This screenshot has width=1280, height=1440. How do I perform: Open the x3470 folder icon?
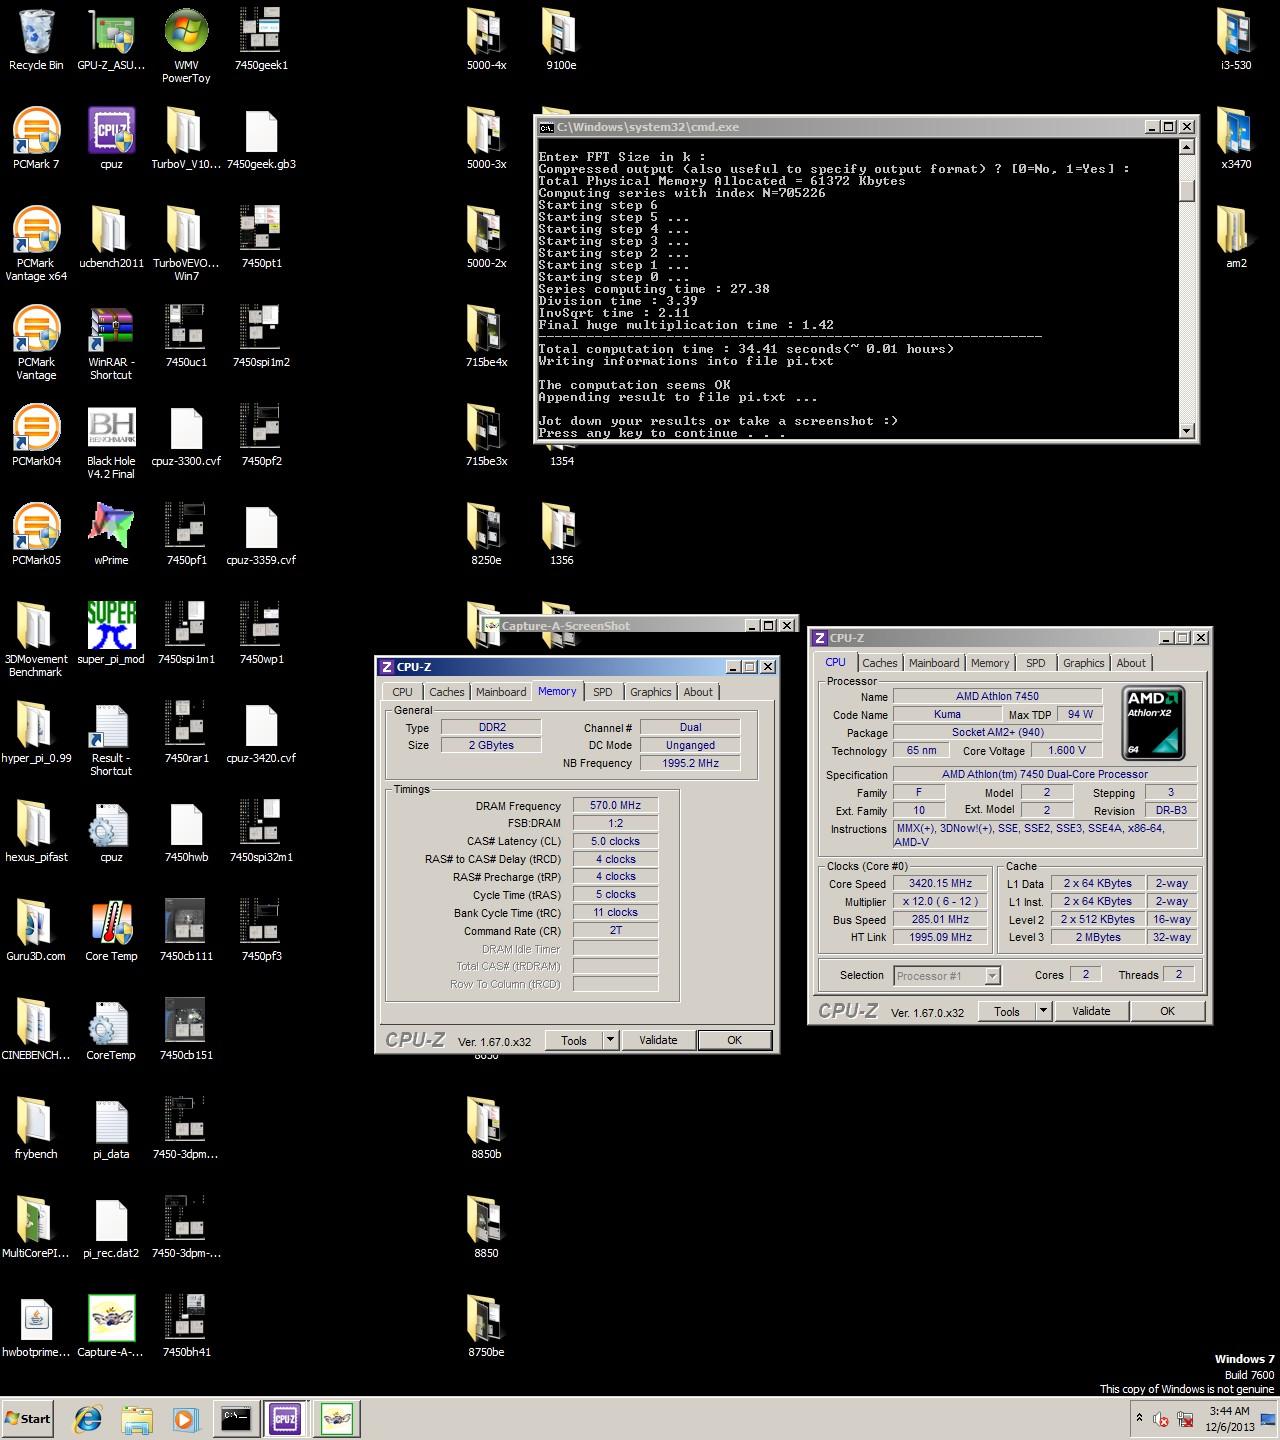click(x=1236, y=139)
